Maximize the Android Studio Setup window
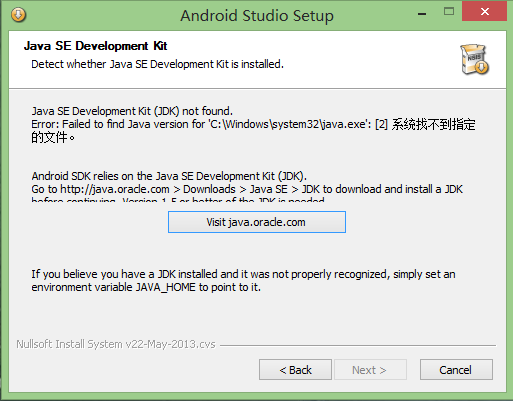This screenshot has height=401, width=513. pyautogui.click(x=449, y=12)
